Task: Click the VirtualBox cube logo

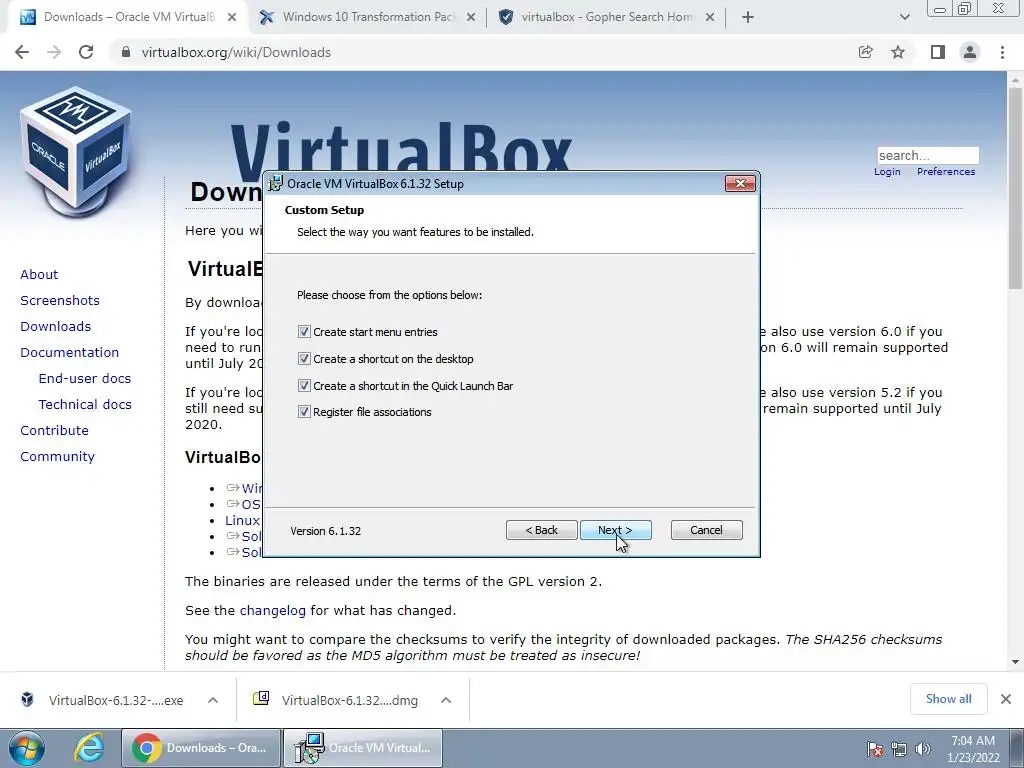Action: pos(76,152)
